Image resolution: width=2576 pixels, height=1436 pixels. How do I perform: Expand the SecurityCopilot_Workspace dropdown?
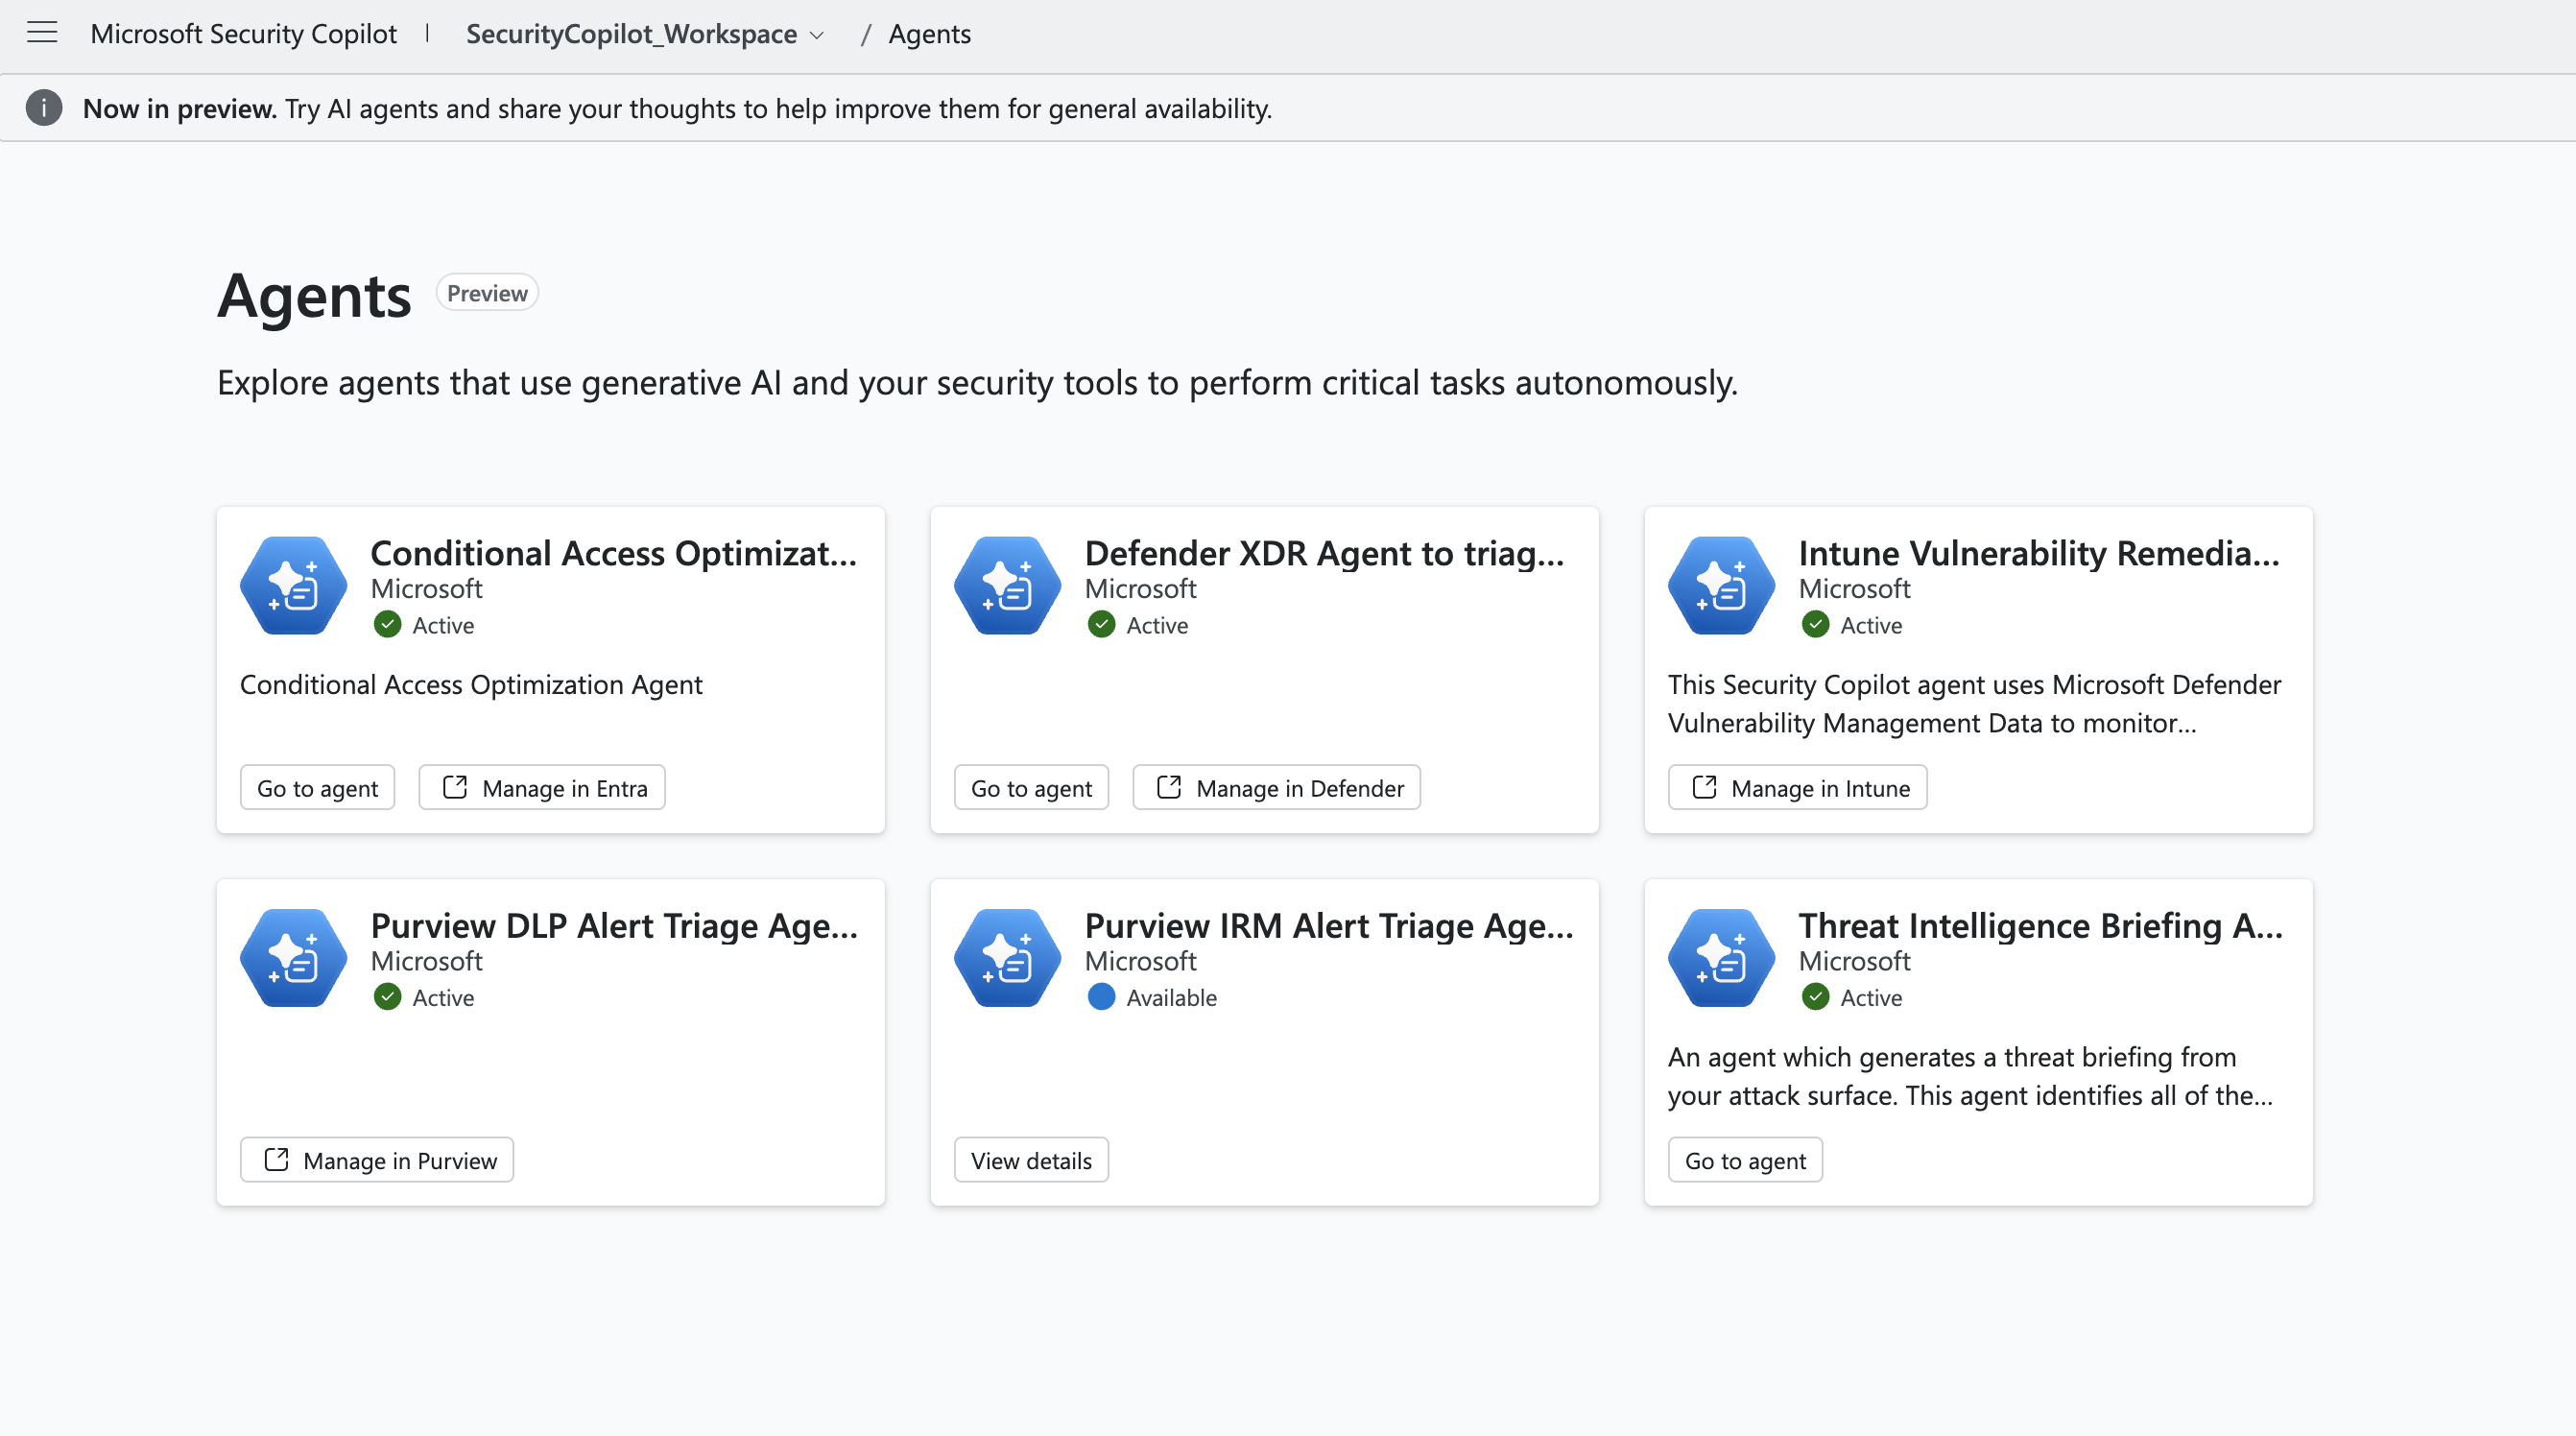(x=645, y=34)
